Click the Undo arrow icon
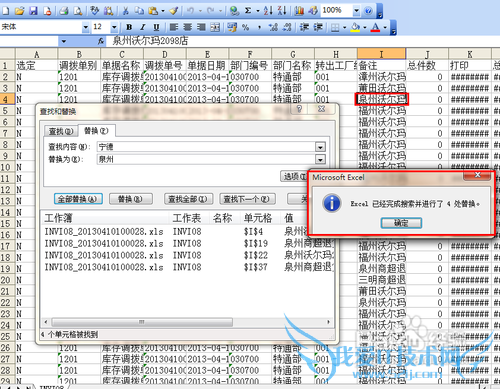Viewport: 500px width, 389px height. coord(191,11)
